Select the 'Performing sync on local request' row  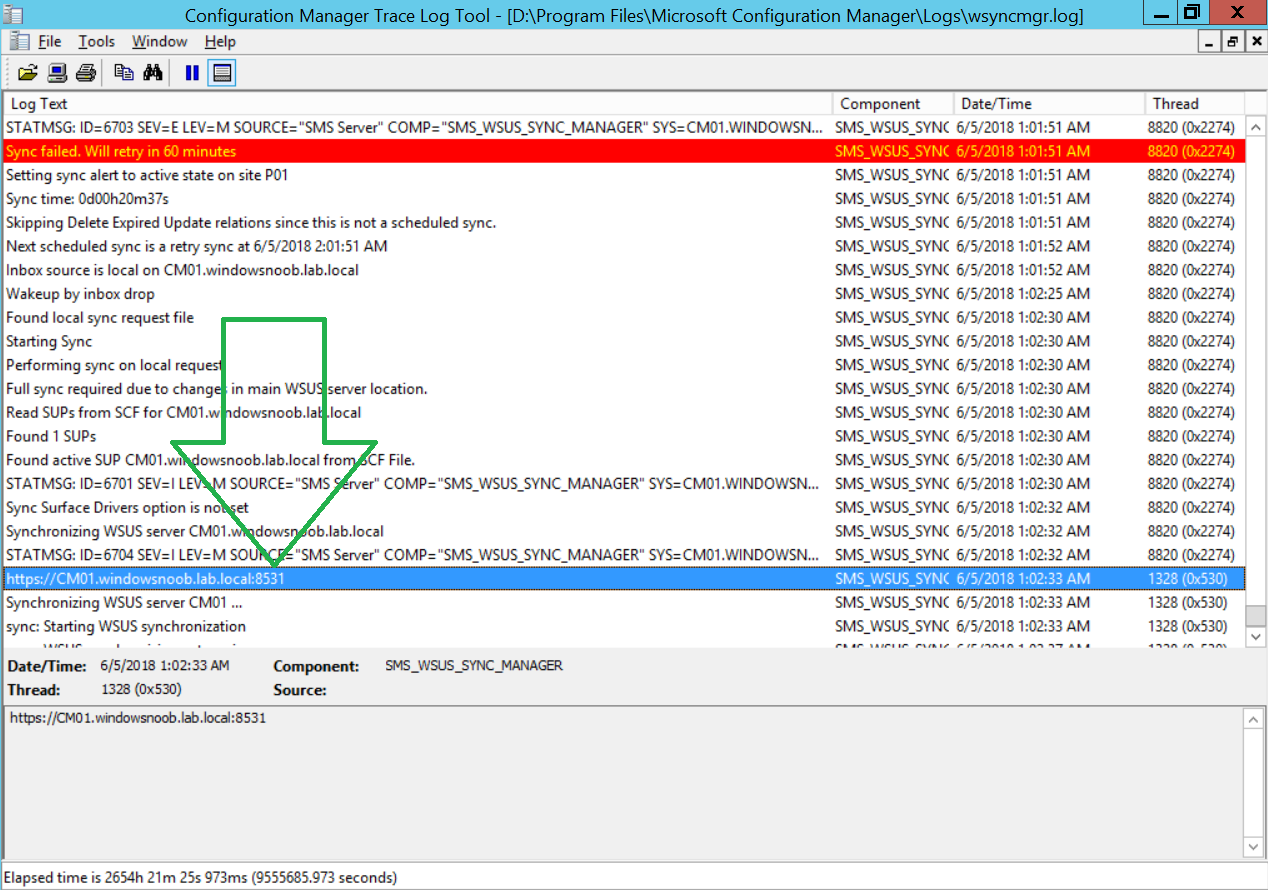[624, 365]
